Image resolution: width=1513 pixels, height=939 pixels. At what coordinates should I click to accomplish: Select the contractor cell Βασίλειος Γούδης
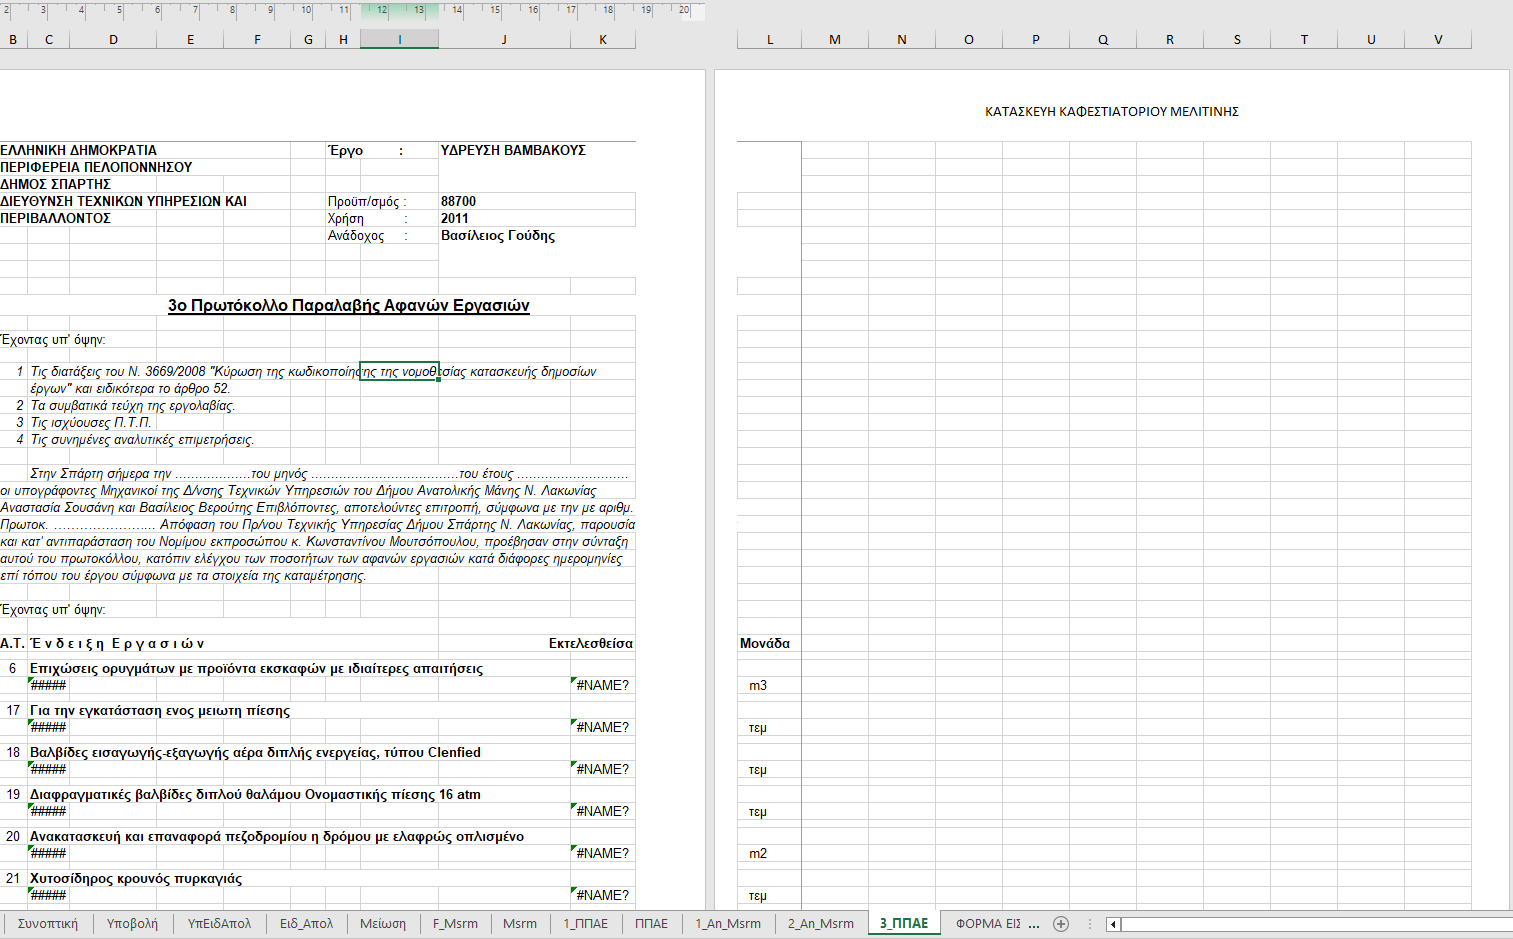498,236
